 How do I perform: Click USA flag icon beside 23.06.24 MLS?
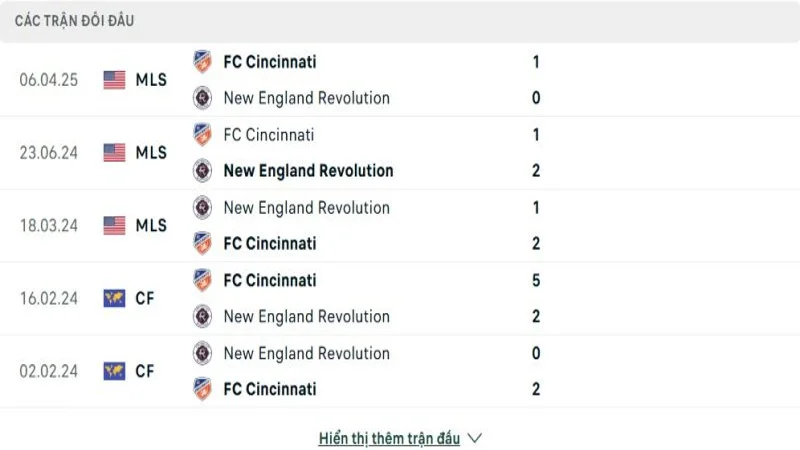coord(114,153)
